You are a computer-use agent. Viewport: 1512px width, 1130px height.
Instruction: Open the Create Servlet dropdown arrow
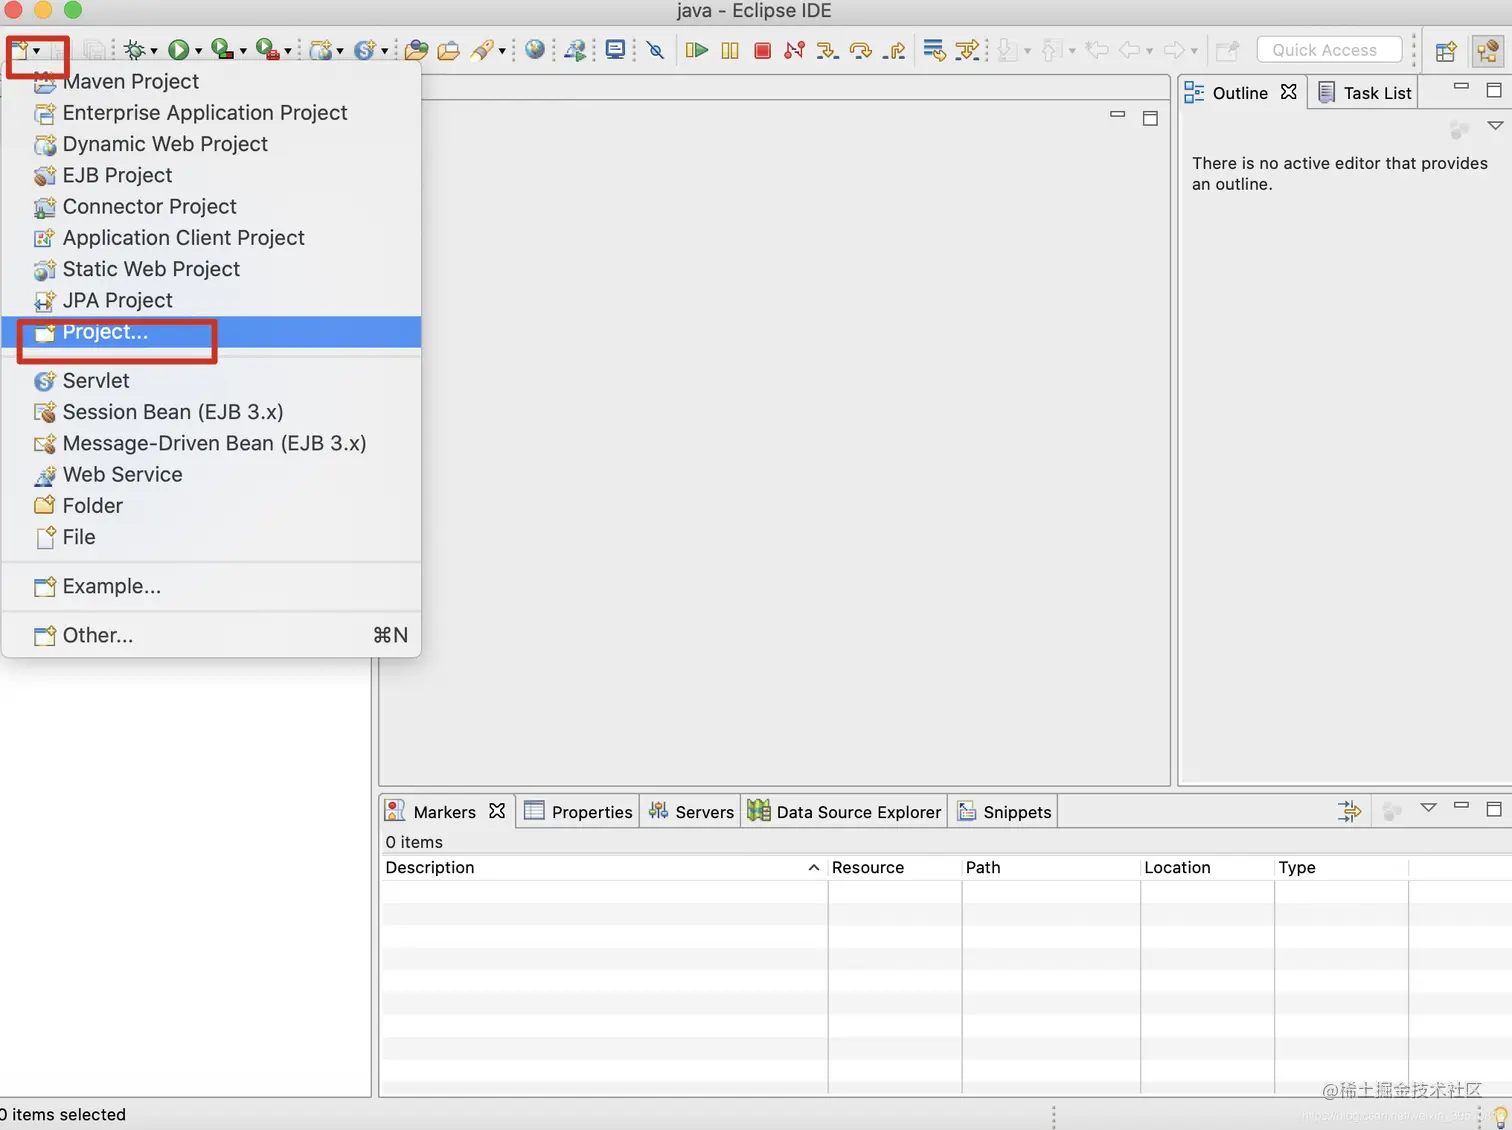coord(384,51)
